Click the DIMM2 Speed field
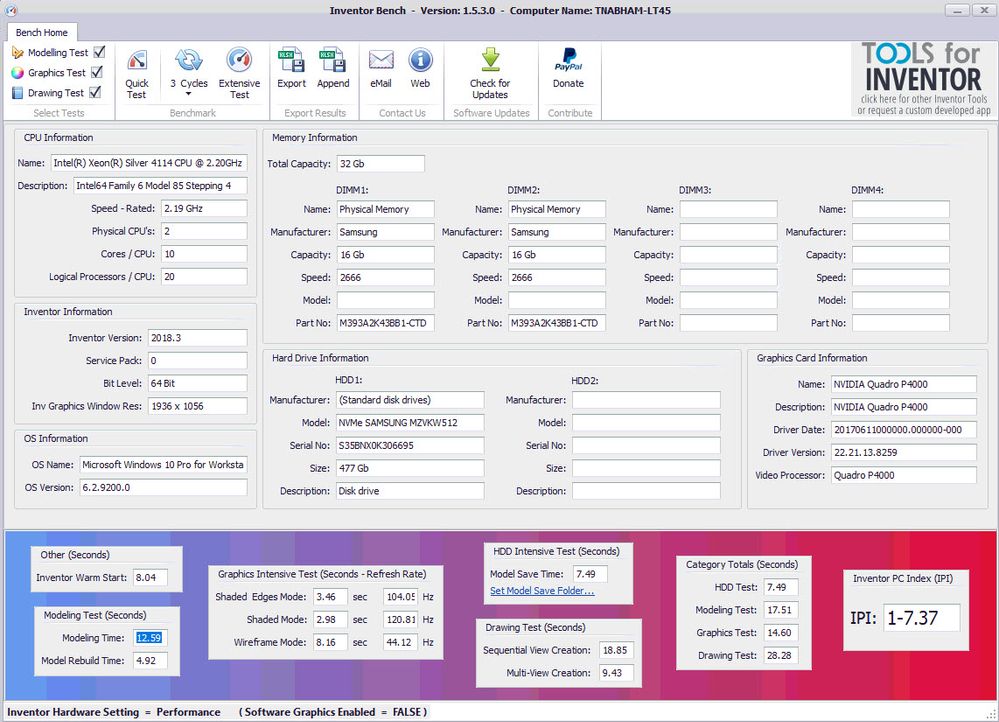The width and height of the screenshot is (999, 722). (x=557, y=278)
